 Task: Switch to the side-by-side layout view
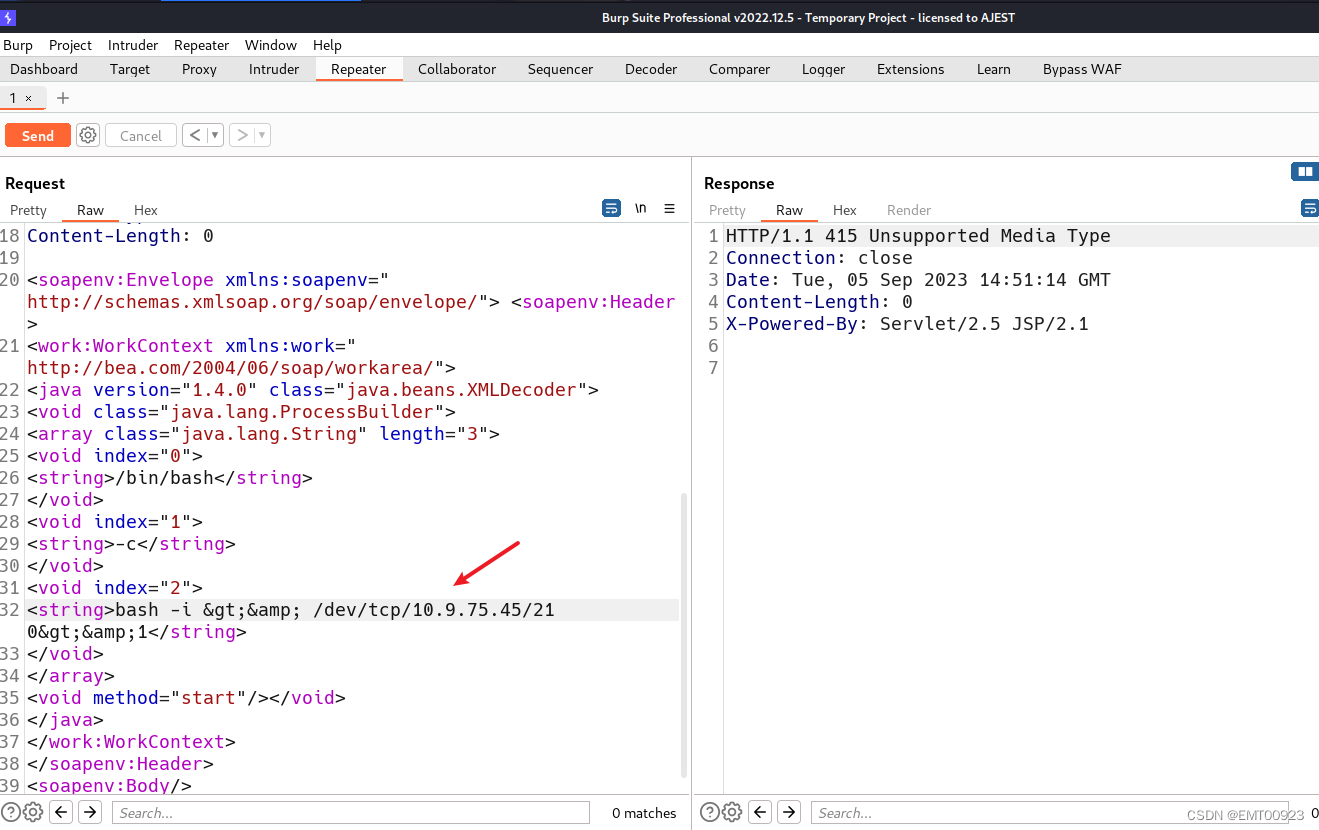(1304, 172)
